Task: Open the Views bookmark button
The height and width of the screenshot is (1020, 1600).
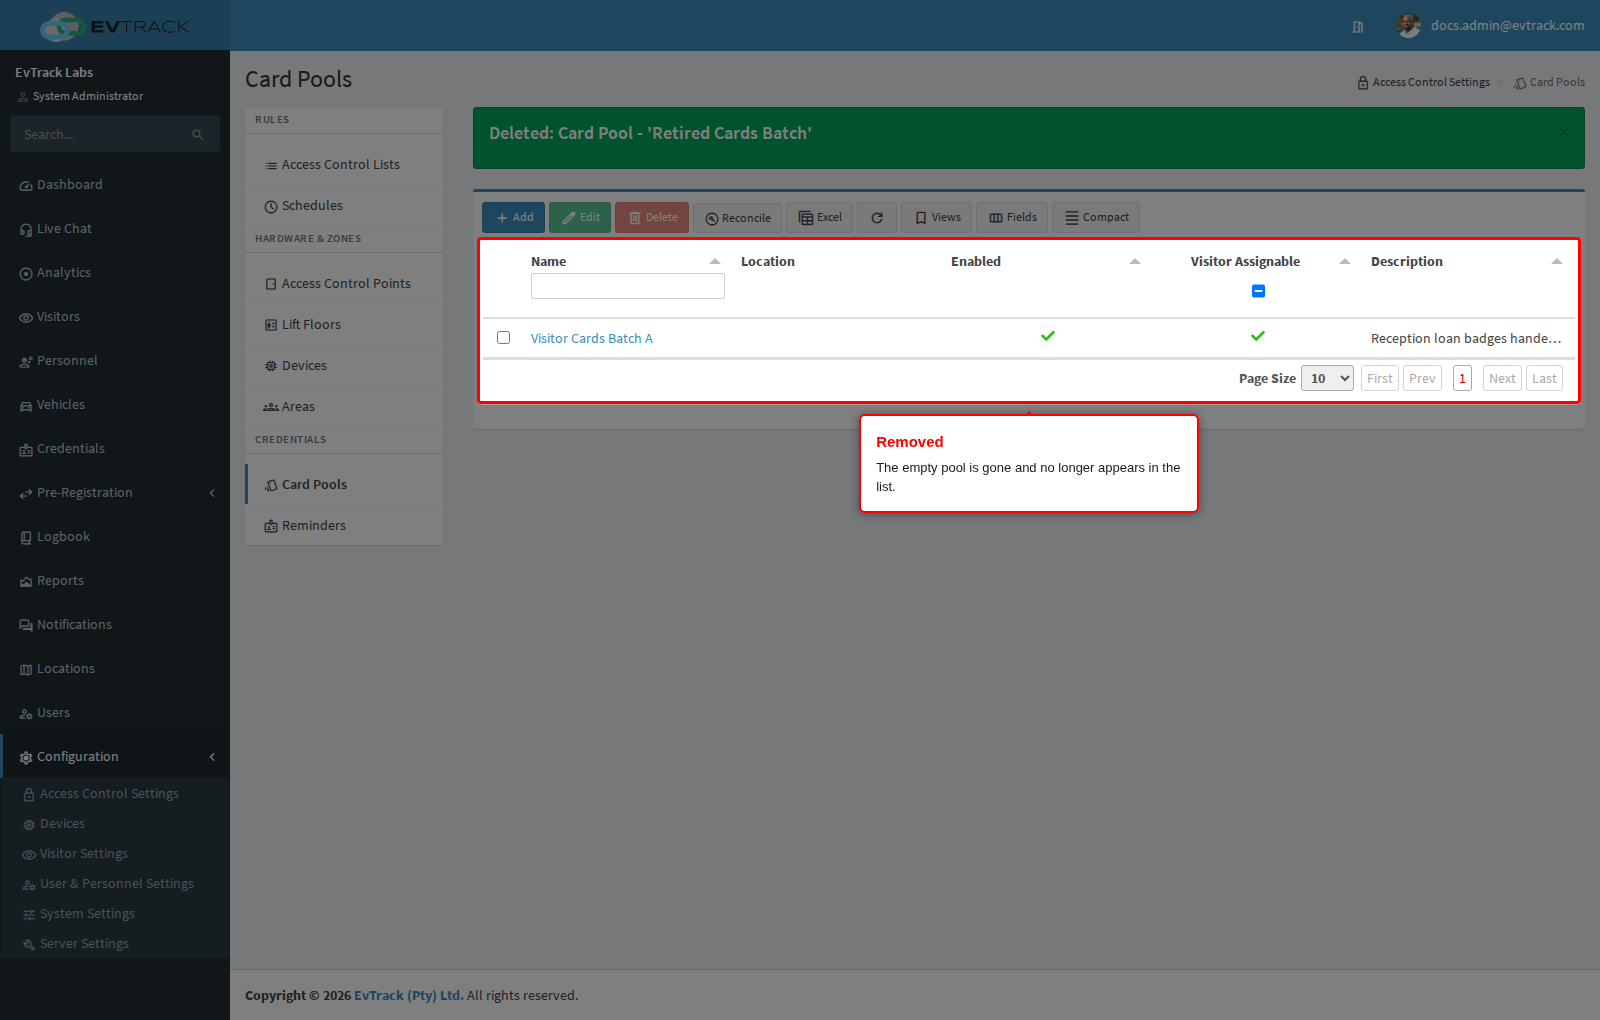Action: (937, 218)
